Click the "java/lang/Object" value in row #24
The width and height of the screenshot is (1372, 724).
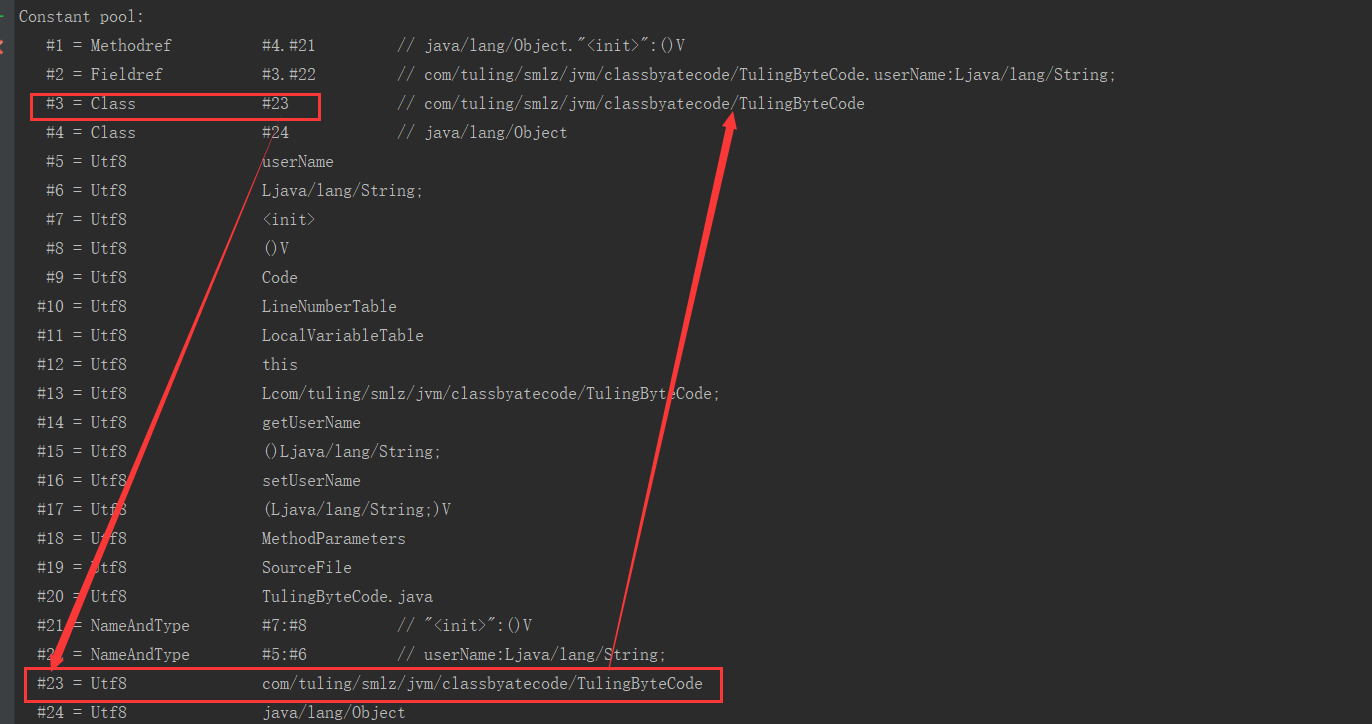[334, 713]
